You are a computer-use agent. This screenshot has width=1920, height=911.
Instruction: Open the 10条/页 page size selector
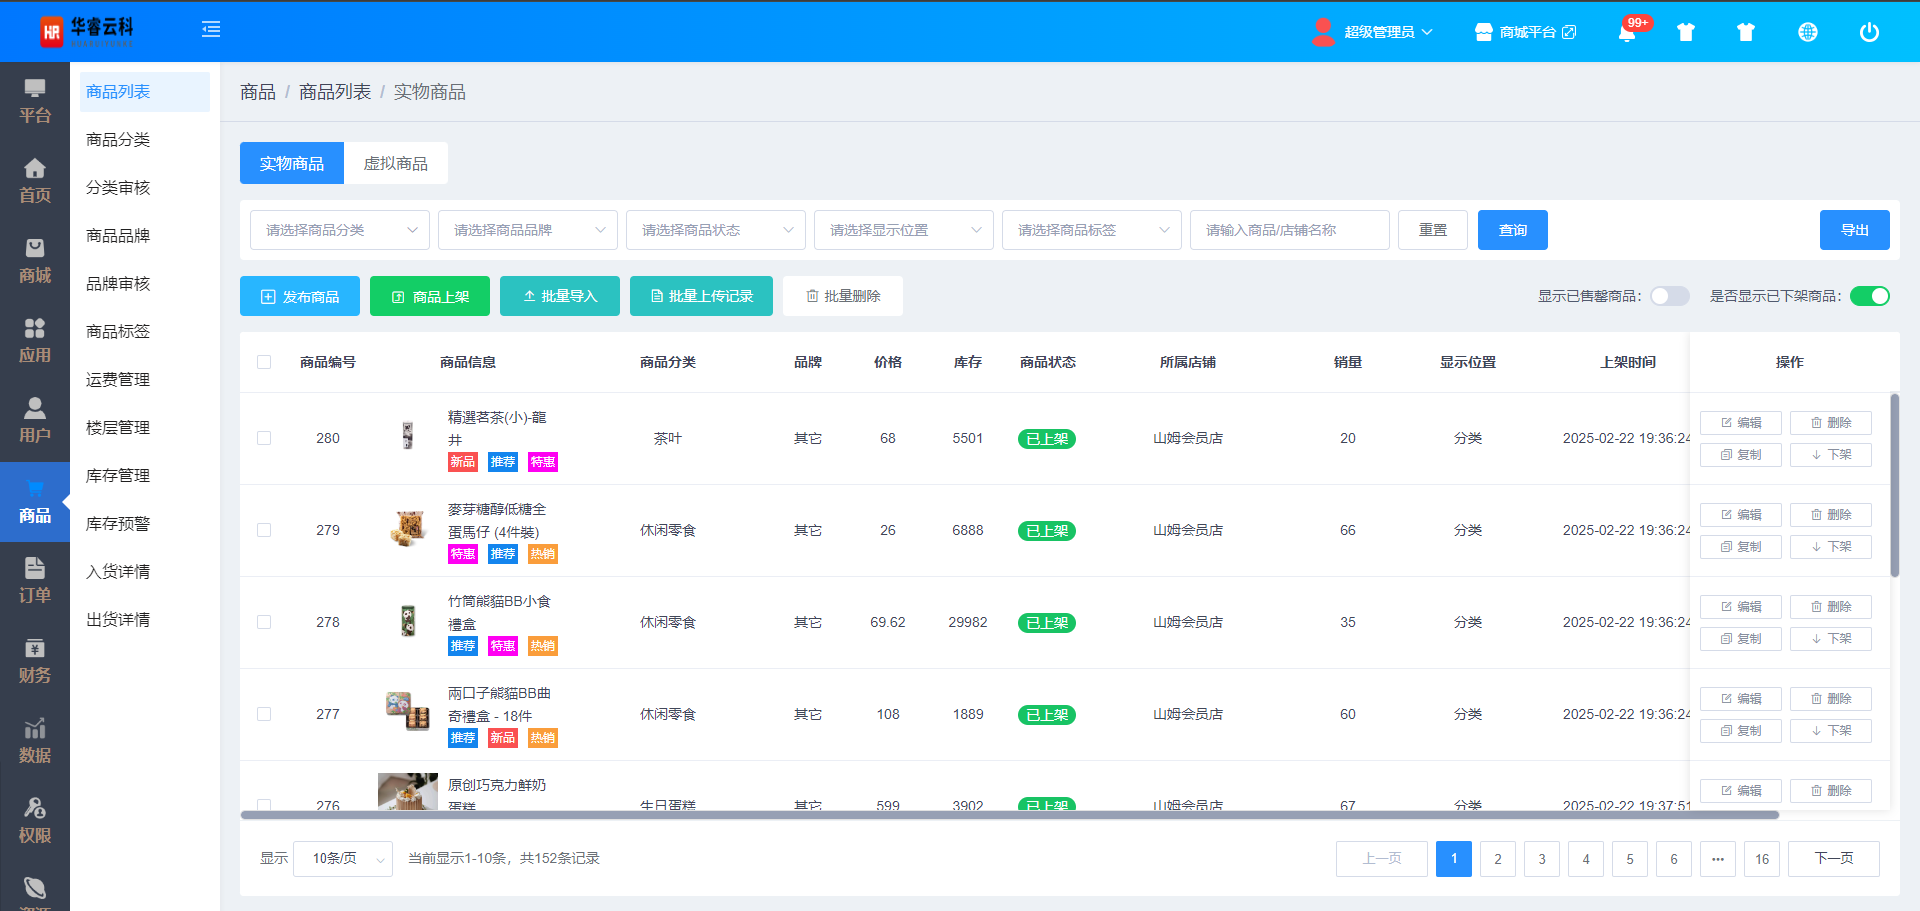[343, 858]
